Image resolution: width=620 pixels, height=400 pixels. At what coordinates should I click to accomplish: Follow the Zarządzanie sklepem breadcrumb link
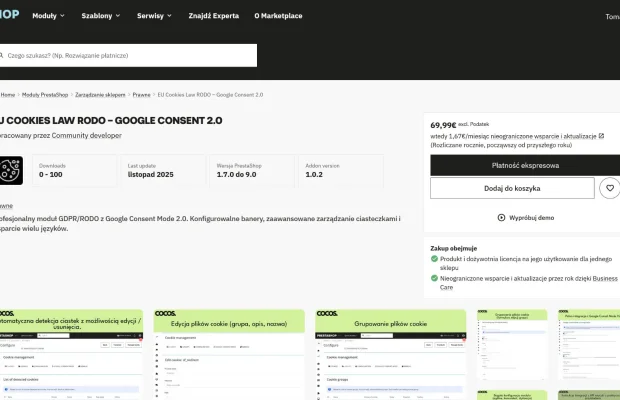click(x=100, y=95)
